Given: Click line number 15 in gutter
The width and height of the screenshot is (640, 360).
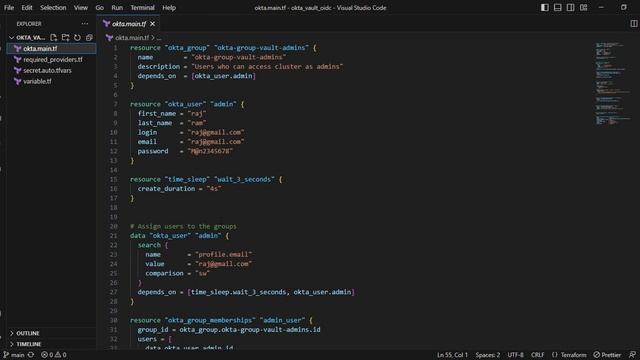Looking at the screenshot, I should pyautogui.click(x=114, y=179).
